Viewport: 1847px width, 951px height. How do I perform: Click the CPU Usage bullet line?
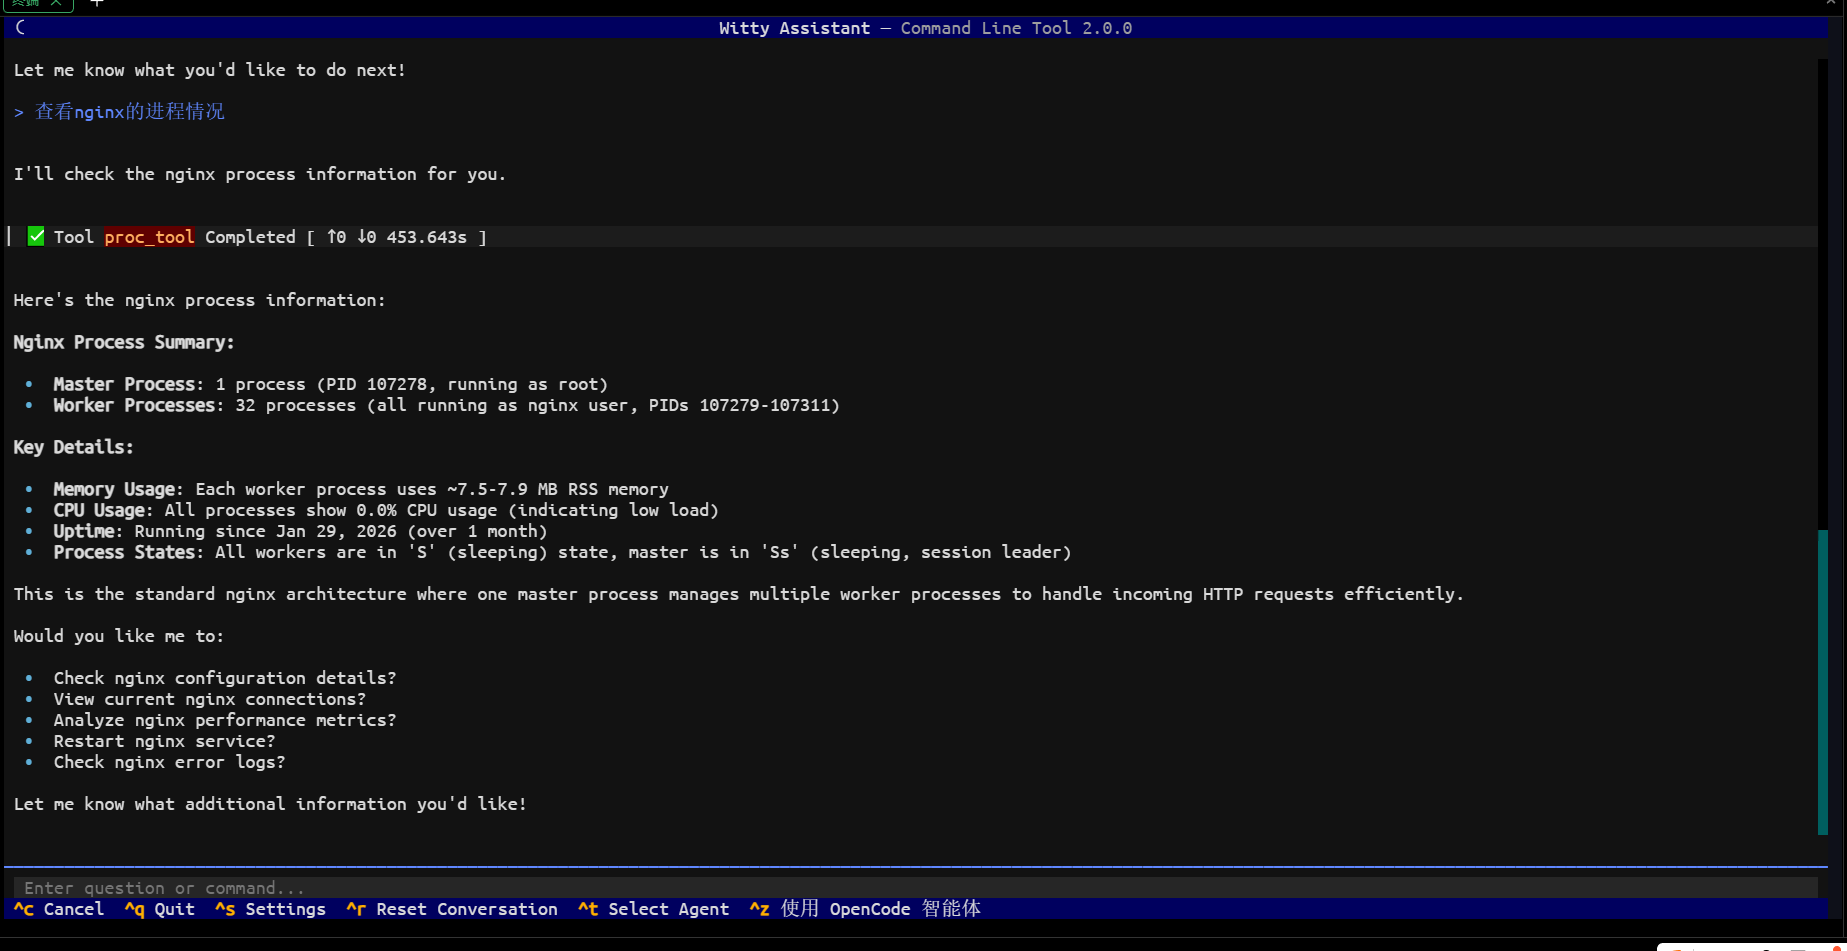tap(386, 510)
